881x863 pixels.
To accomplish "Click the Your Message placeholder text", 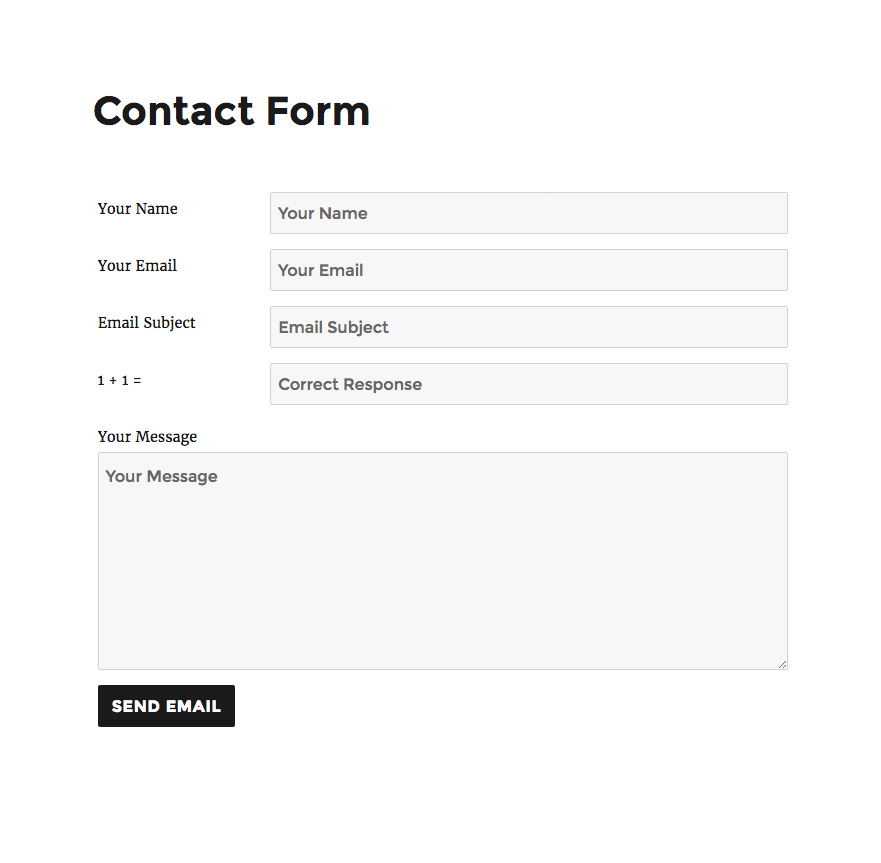I will click(161, 476).
